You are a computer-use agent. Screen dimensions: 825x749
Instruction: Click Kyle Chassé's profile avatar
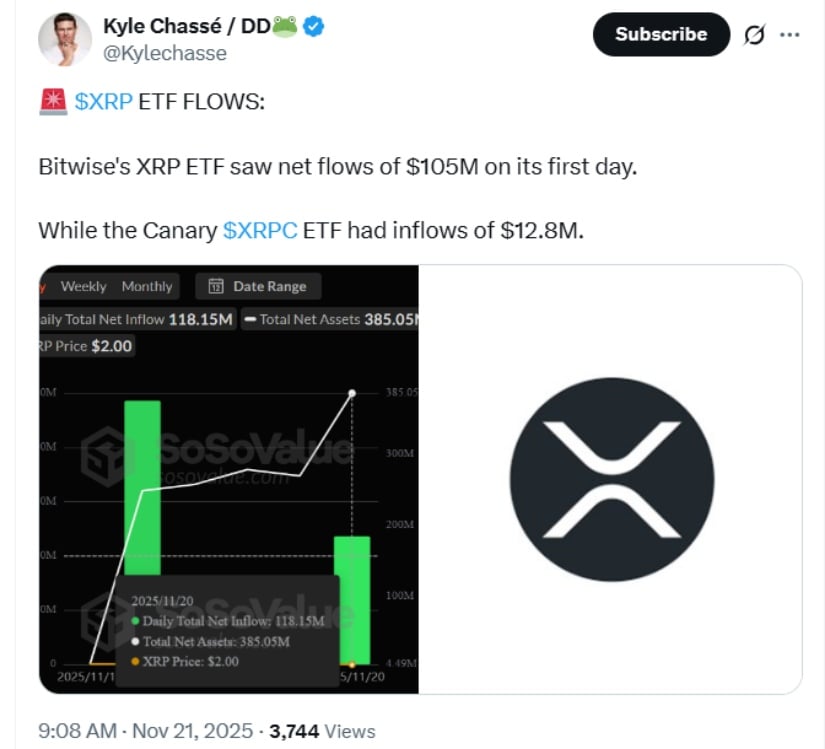click(x=65, y=40)
